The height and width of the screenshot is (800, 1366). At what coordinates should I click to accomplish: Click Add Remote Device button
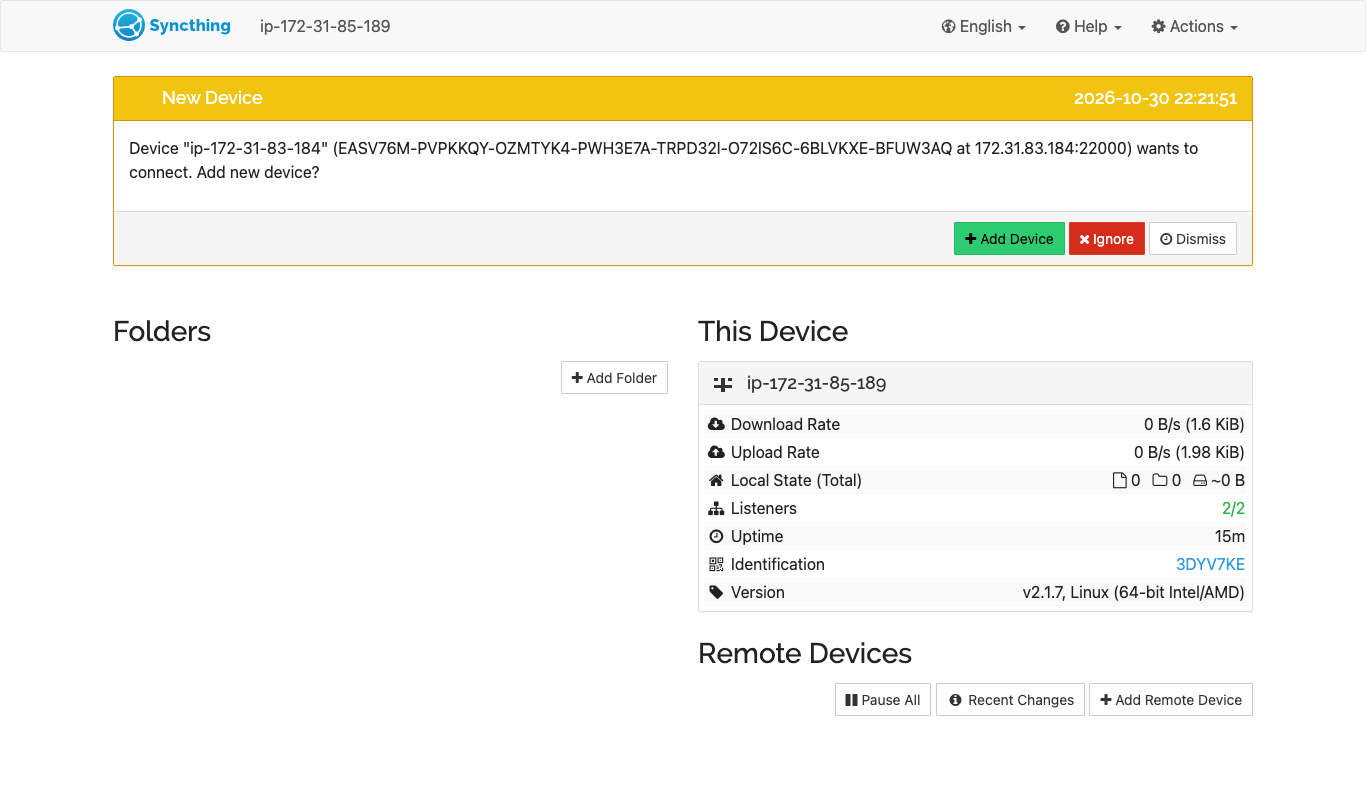pos(1171,700)
